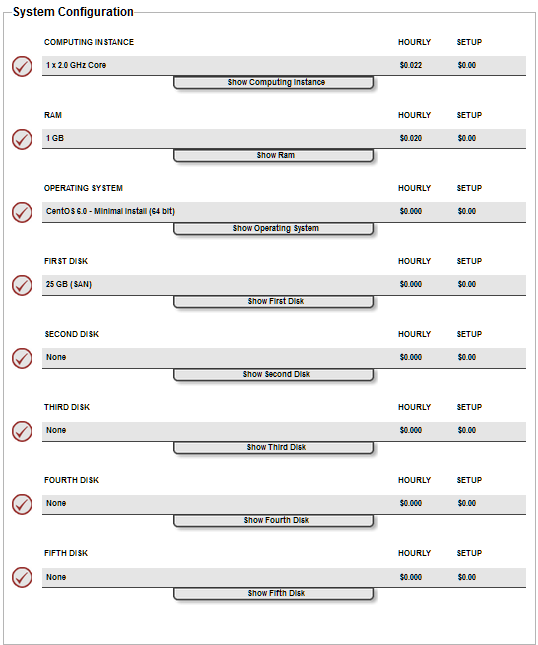The height and width of the screenshot is (645, 538).
Task: Open the Show Second Disk panel
Action: tap(274, 374)
